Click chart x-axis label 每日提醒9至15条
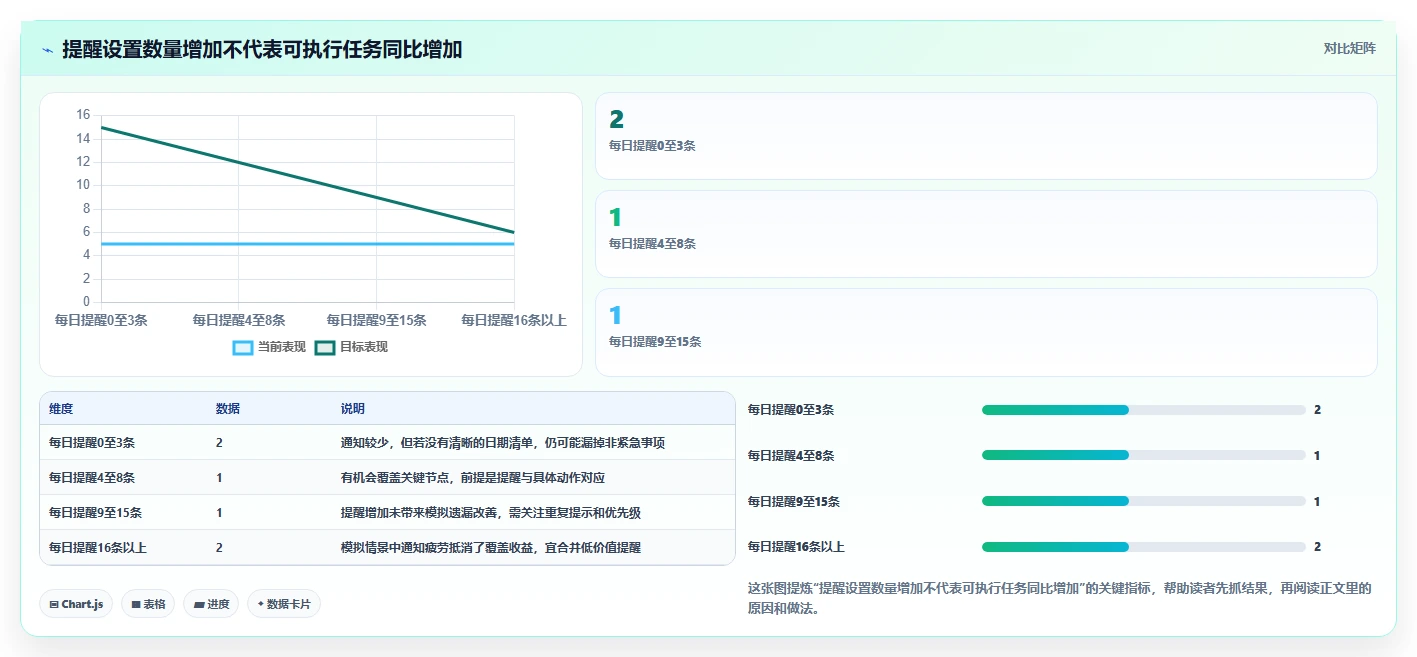Screen dimensions: 1417x657 [x=377, y=320]
